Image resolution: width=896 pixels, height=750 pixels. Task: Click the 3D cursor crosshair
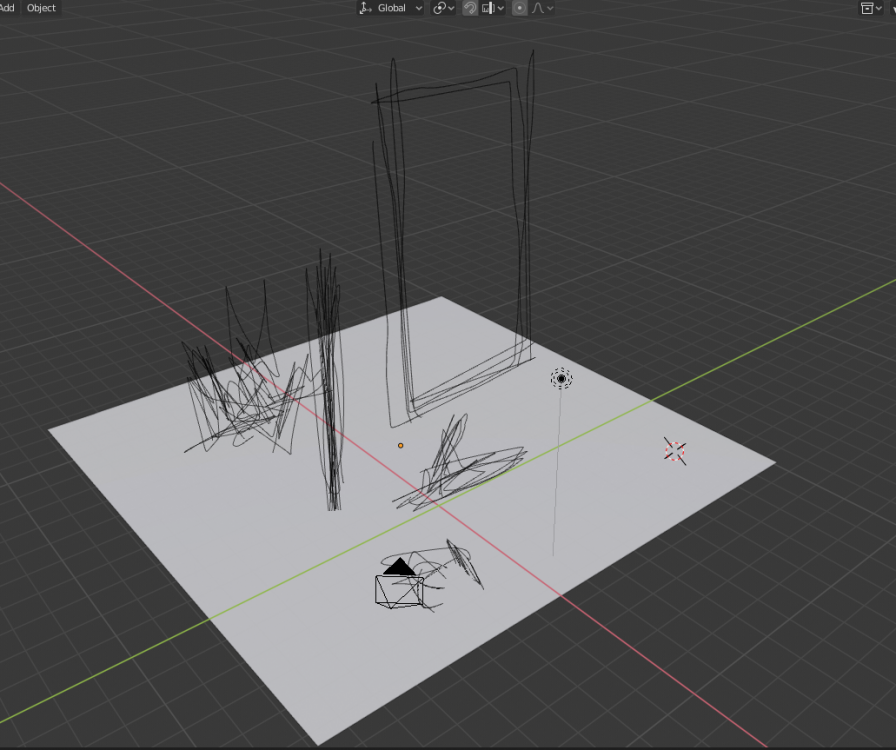tap(675, 451)
